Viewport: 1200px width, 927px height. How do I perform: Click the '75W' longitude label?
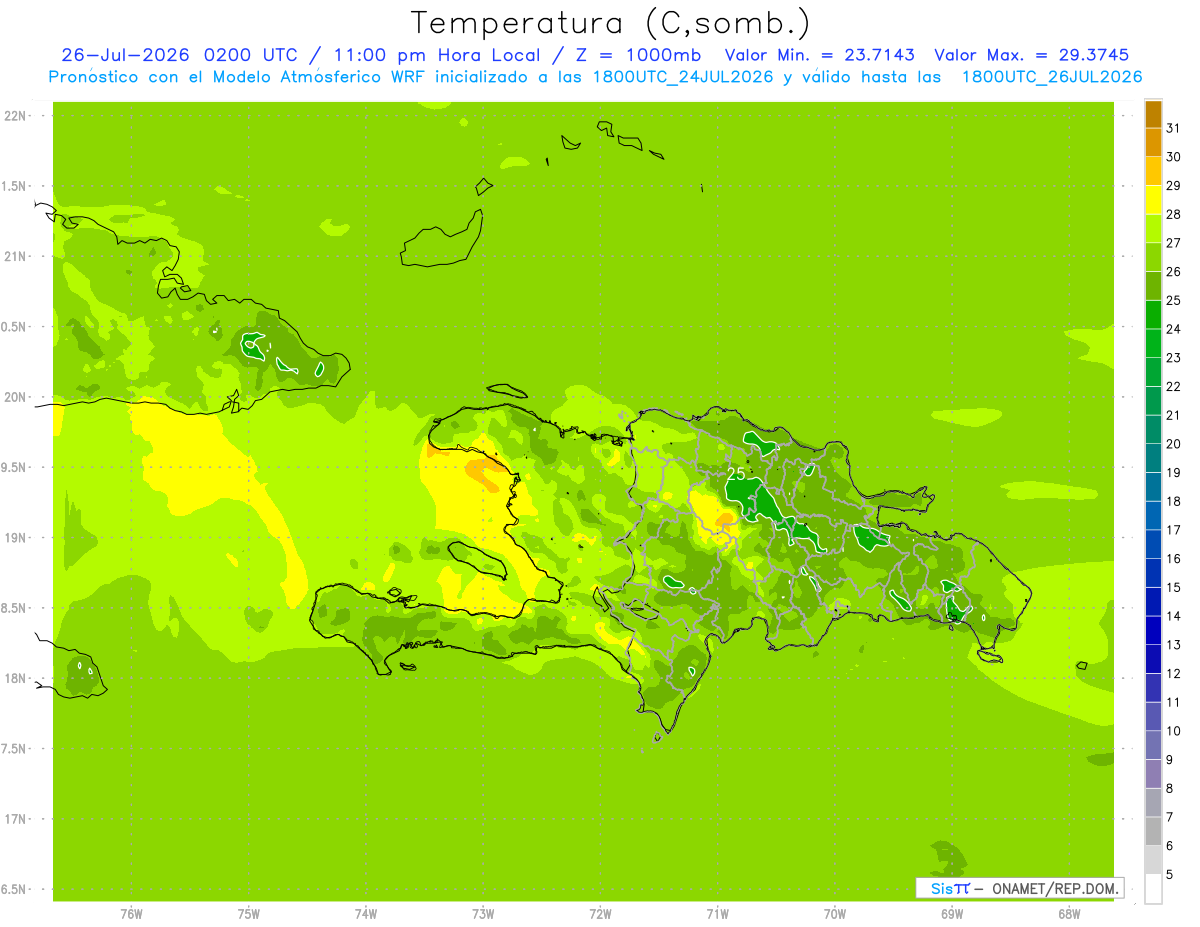249,914
